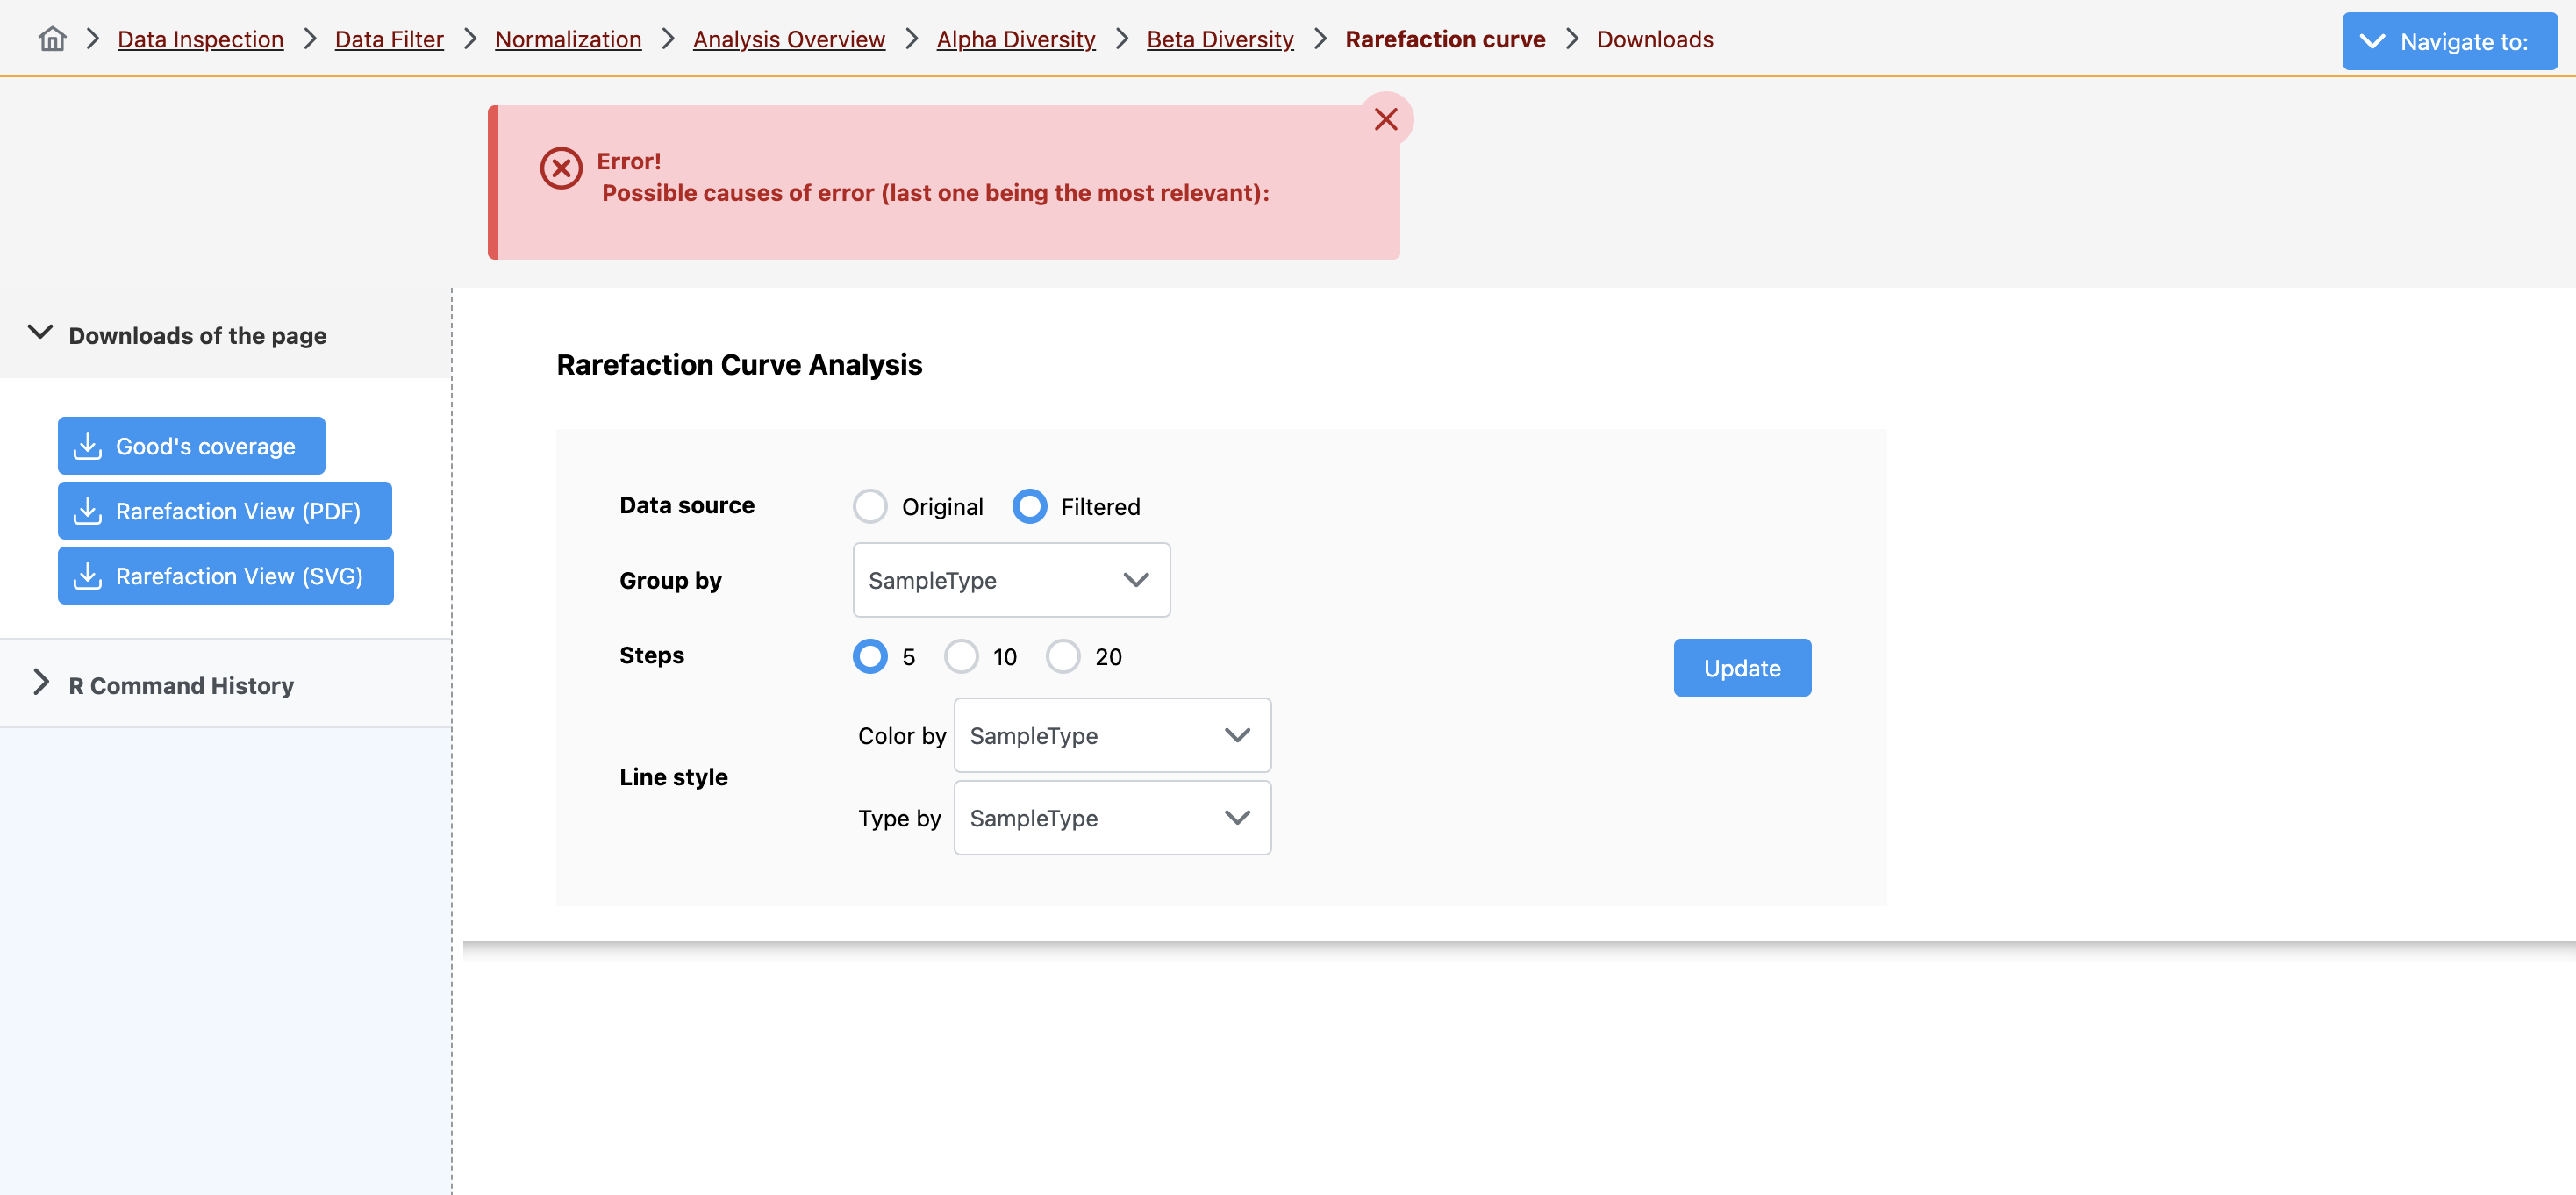Screen dimensions: 2576x1195
Task: Select the Original data source radio
Action: coord(869,507)
